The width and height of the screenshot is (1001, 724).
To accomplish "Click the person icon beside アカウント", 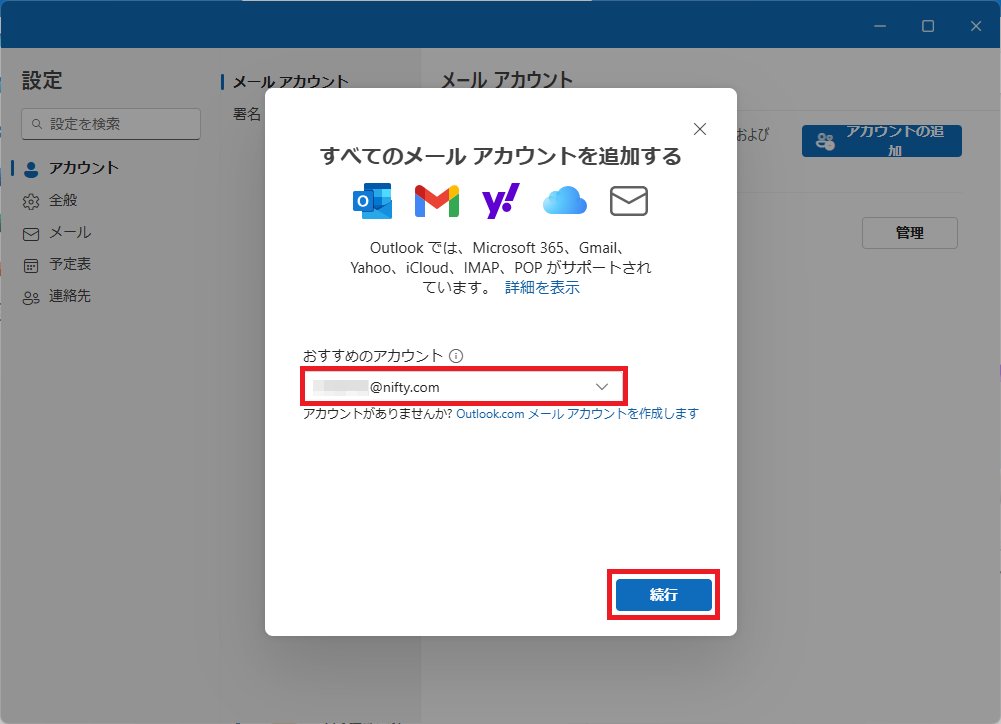I will [31, 169].
